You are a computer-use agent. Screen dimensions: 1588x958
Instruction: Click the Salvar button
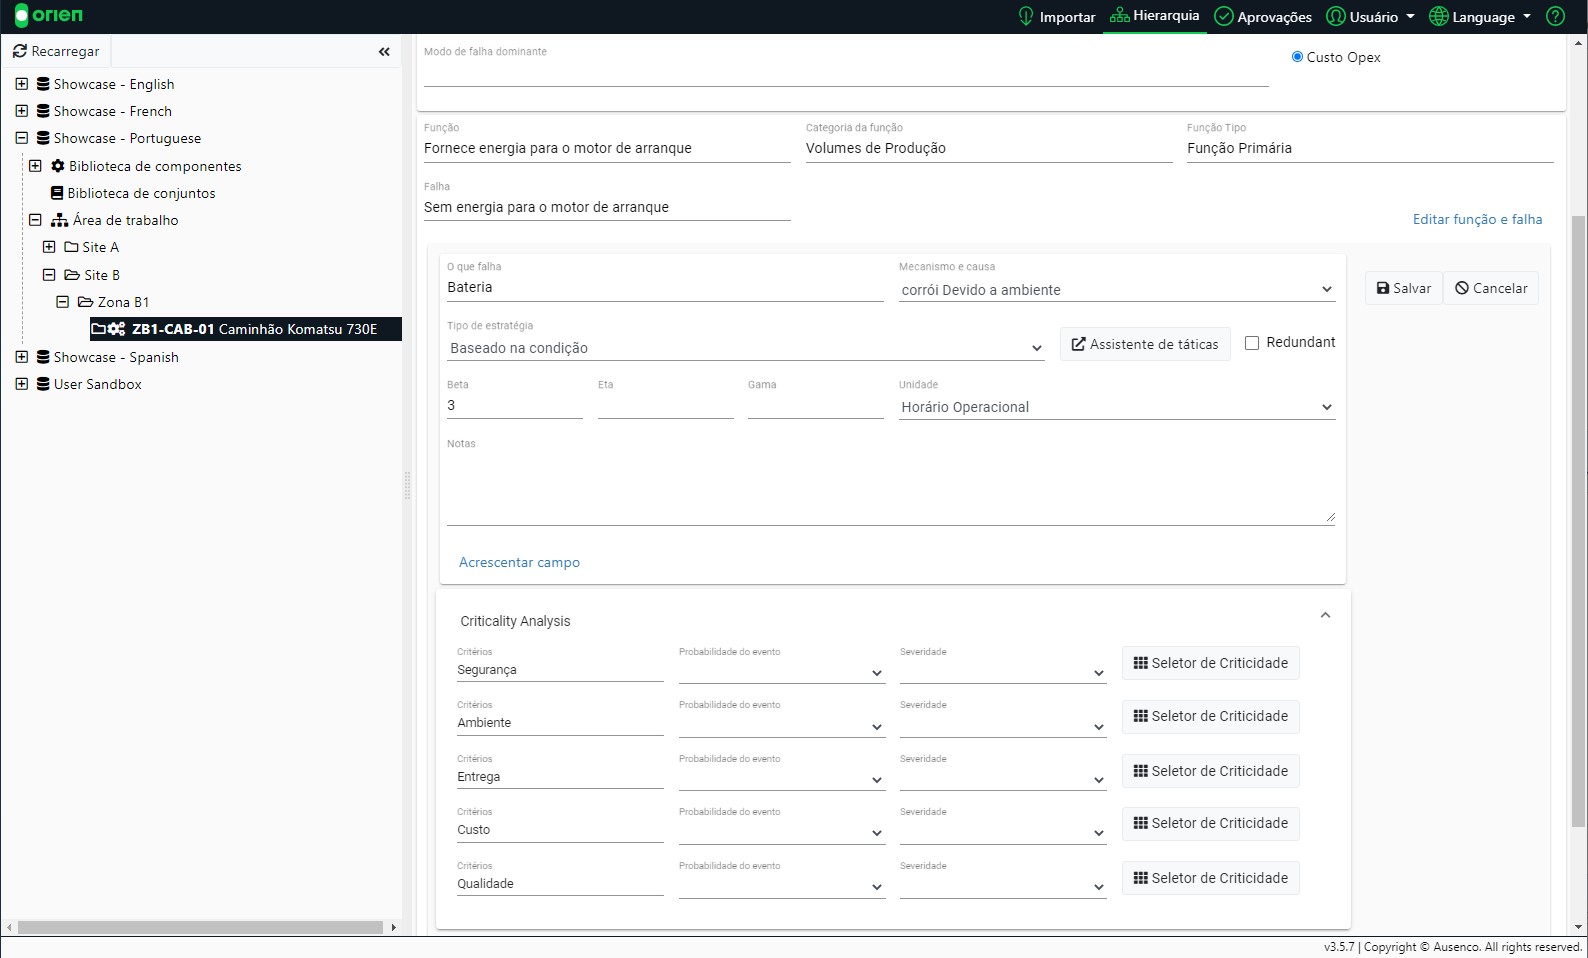(1403, 288)
